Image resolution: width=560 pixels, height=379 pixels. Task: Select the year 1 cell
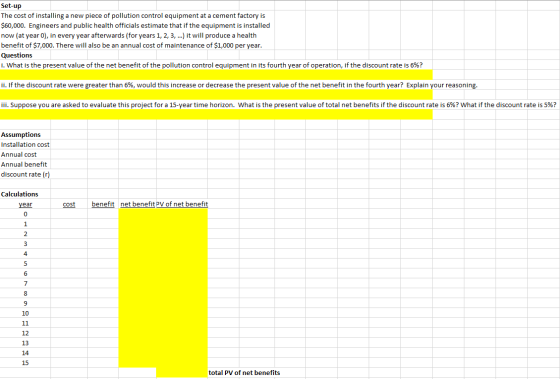tap(25, 224)
